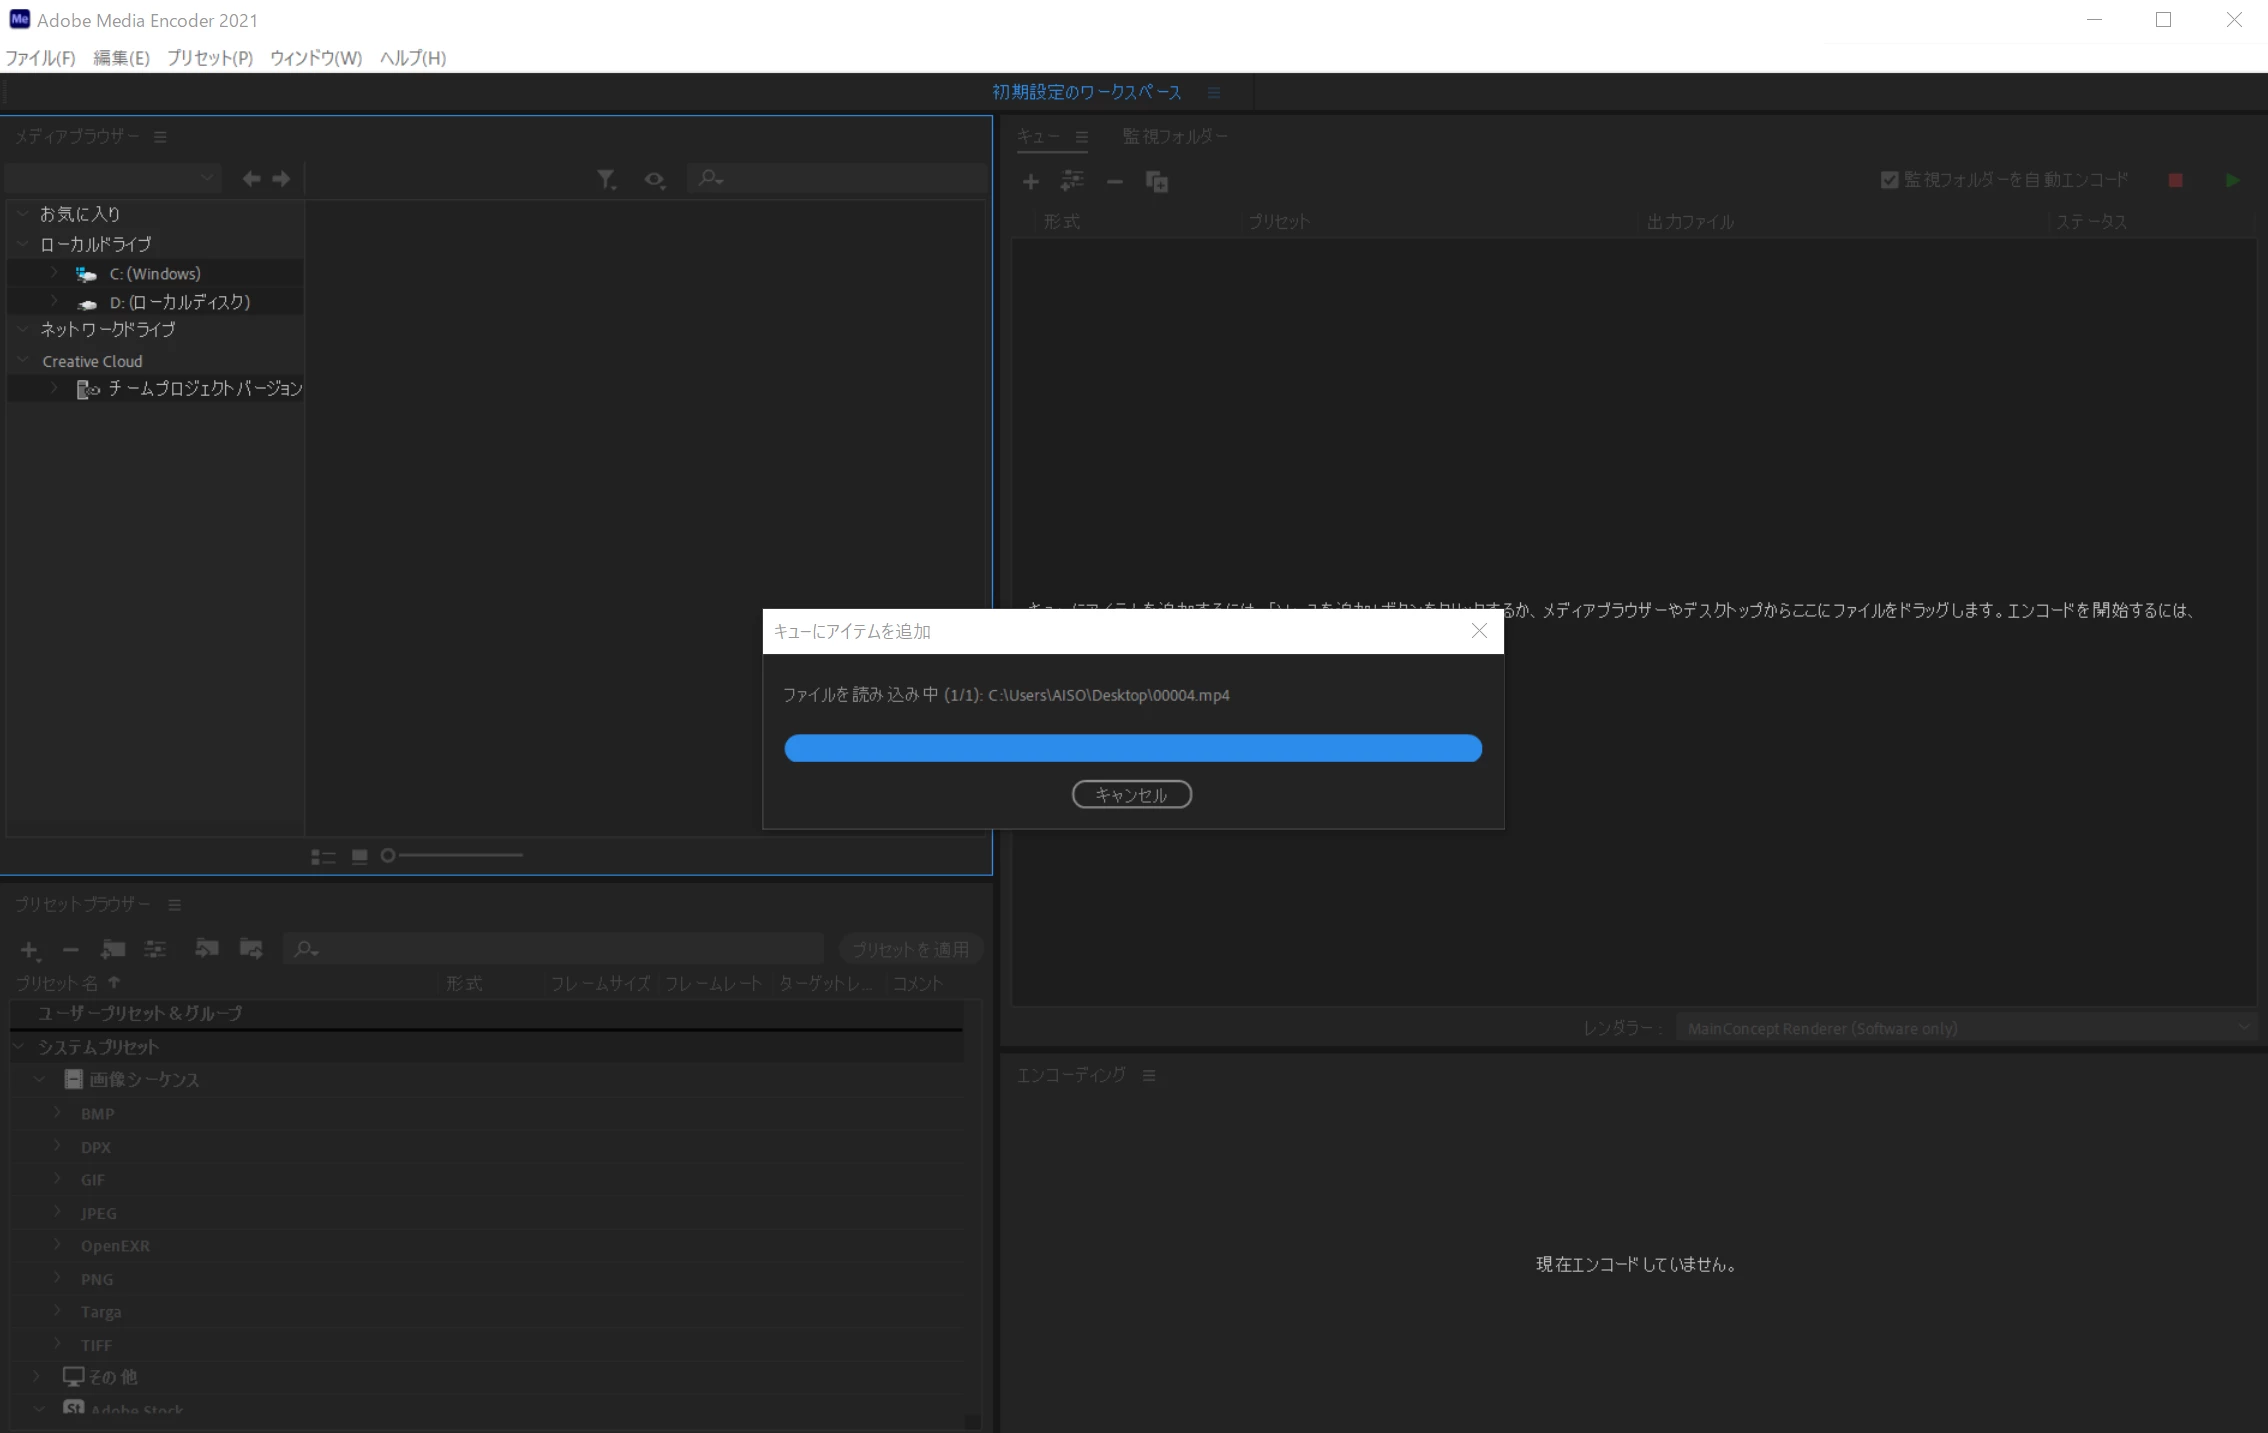
Task: Click the media browser filter funnel icon
Action: (606, 179)
